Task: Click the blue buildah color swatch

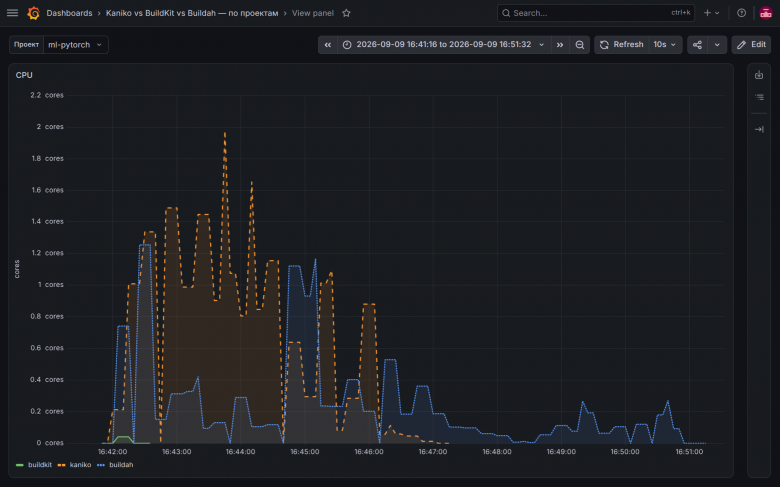Action: tap(101, 465)
